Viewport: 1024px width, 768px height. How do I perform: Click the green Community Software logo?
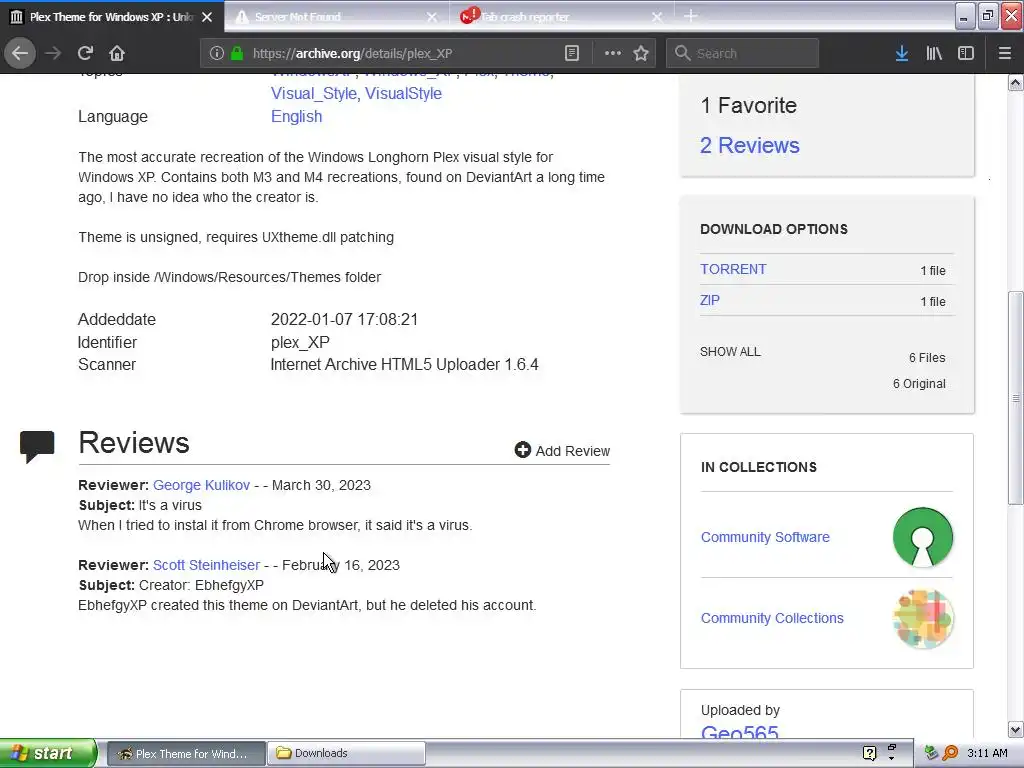coord(923,537)
